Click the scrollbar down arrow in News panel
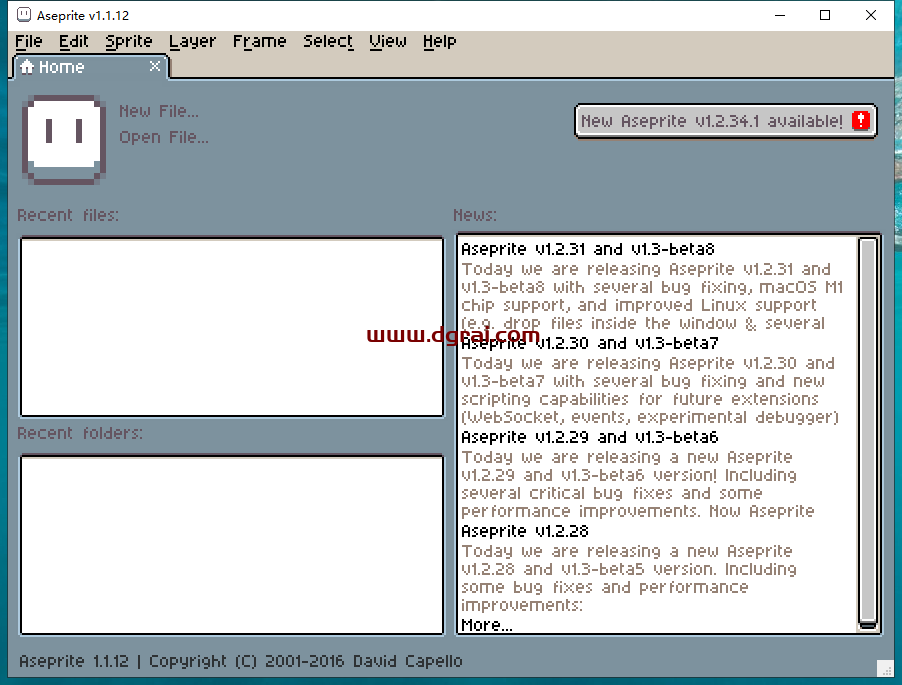 (869, 625)
